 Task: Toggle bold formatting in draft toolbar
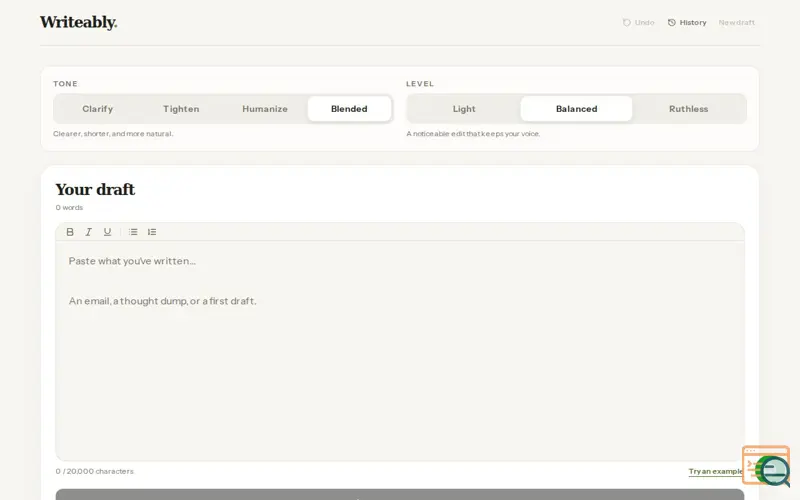click(x=70, y=232)
